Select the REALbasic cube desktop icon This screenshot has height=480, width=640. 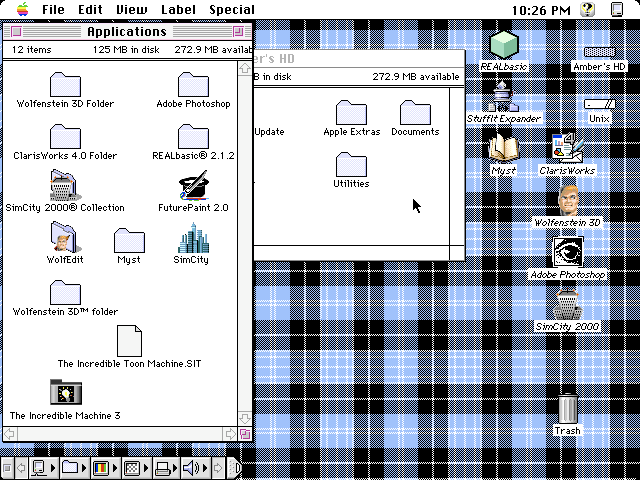504,45
